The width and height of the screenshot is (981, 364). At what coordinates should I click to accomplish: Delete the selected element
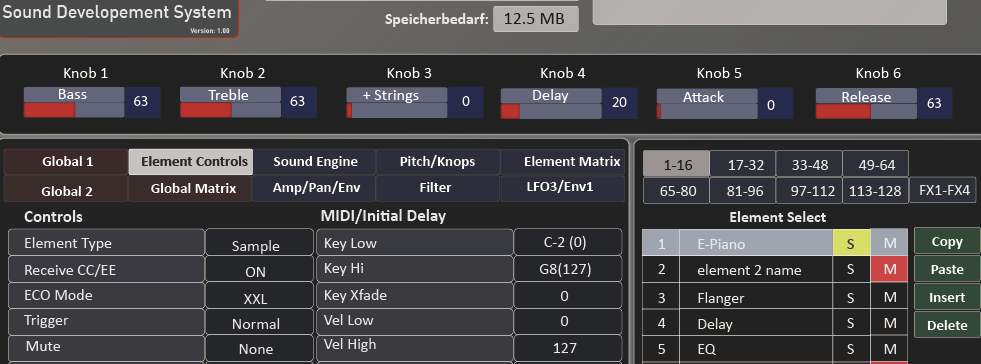(x=947, y=325)
